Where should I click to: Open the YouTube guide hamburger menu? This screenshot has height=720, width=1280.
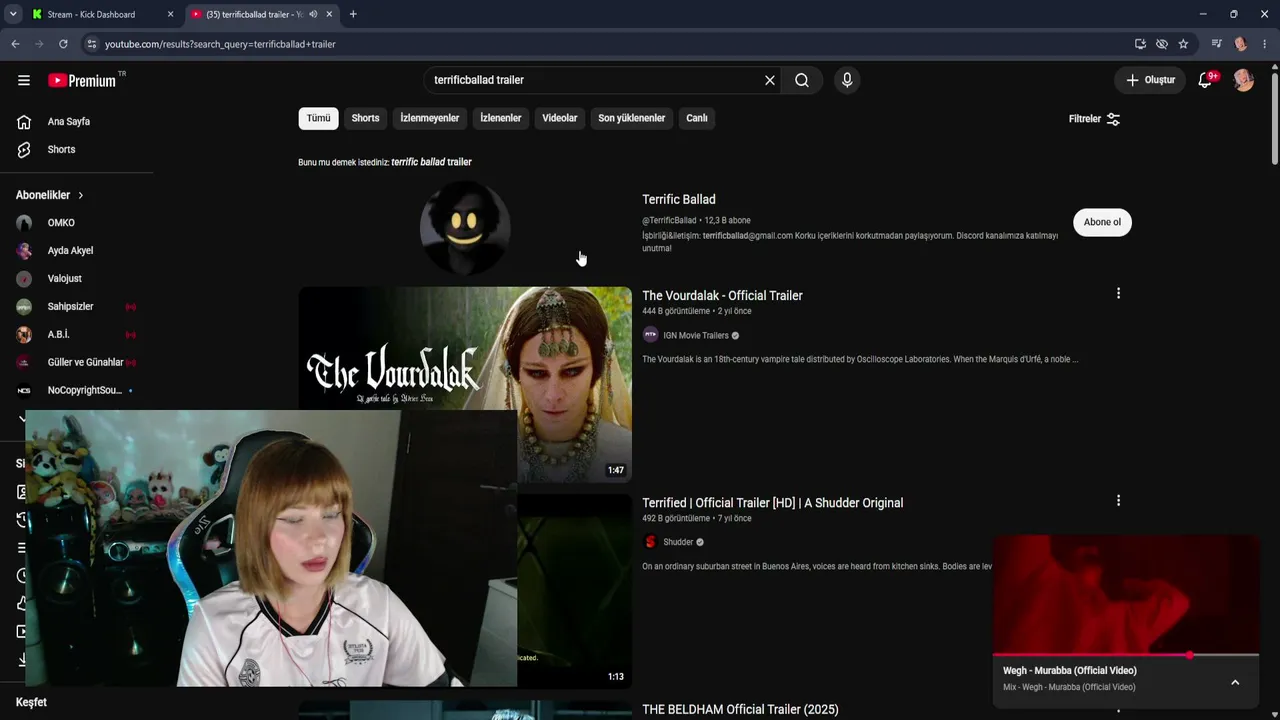[x=24, y=80]
